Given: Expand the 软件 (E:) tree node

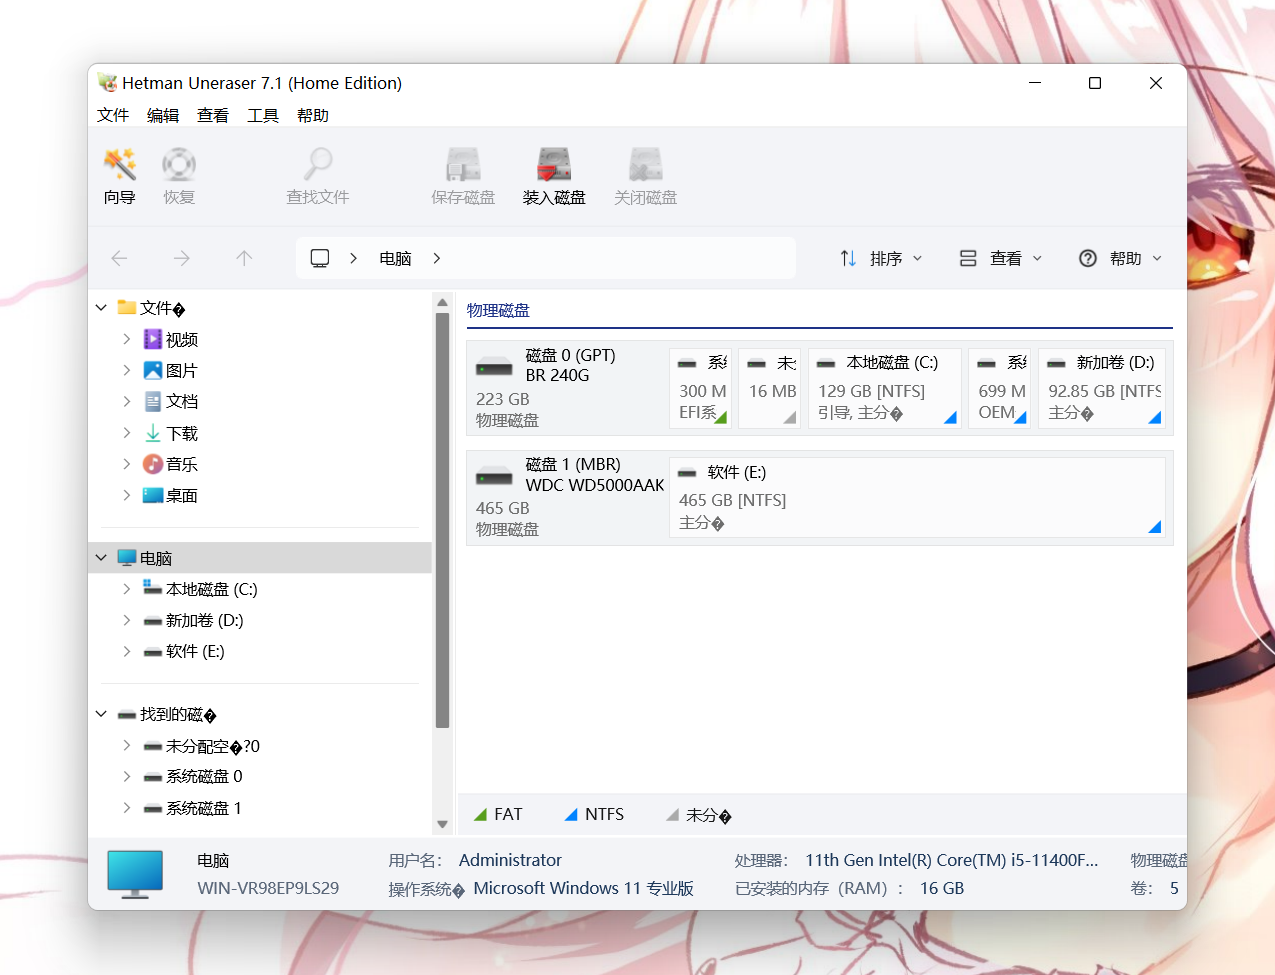Looking at the screenshot, I should 127,651.
